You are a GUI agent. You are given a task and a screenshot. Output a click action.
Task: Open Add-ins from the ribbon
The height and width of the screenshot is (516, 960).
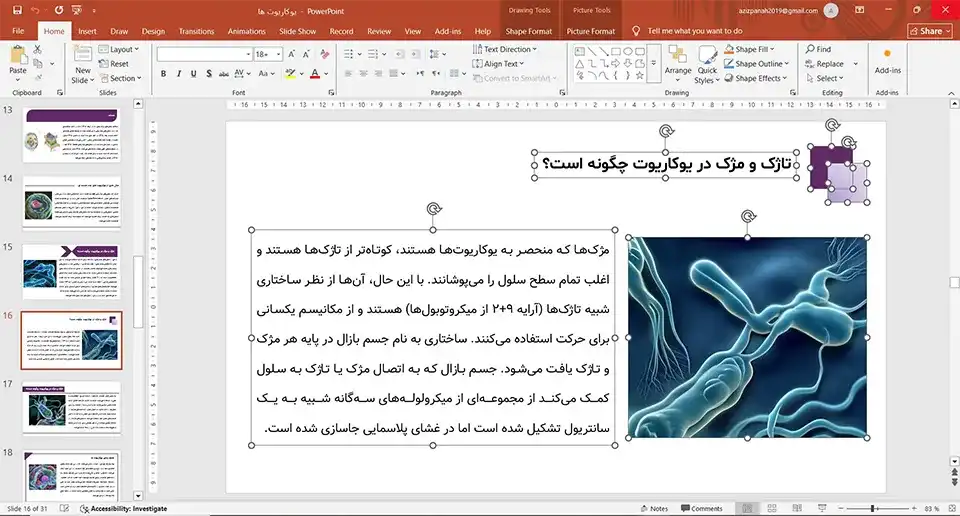click(x=887, y=62)
